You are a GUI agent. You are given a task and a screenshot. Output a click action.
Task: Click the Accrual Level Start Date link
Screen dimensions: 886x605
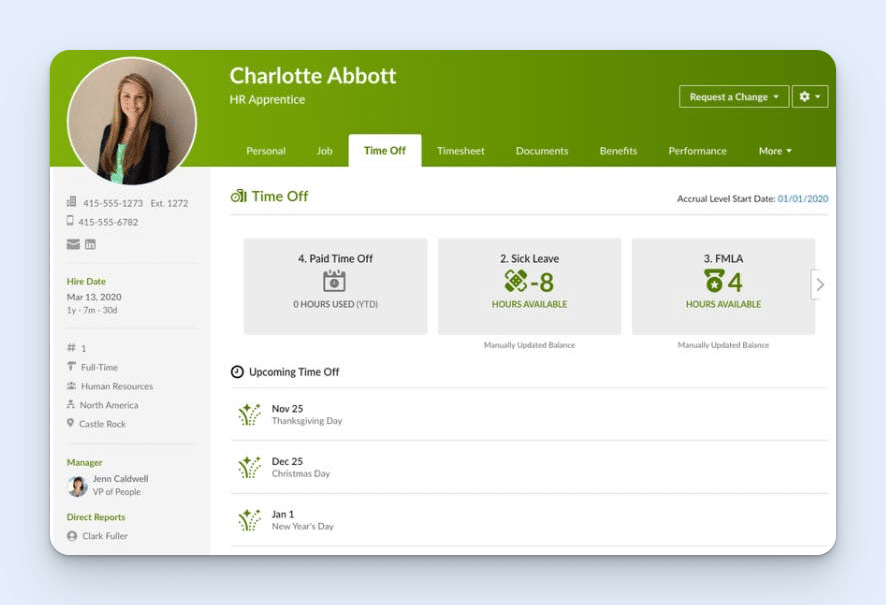pos(800,198)
